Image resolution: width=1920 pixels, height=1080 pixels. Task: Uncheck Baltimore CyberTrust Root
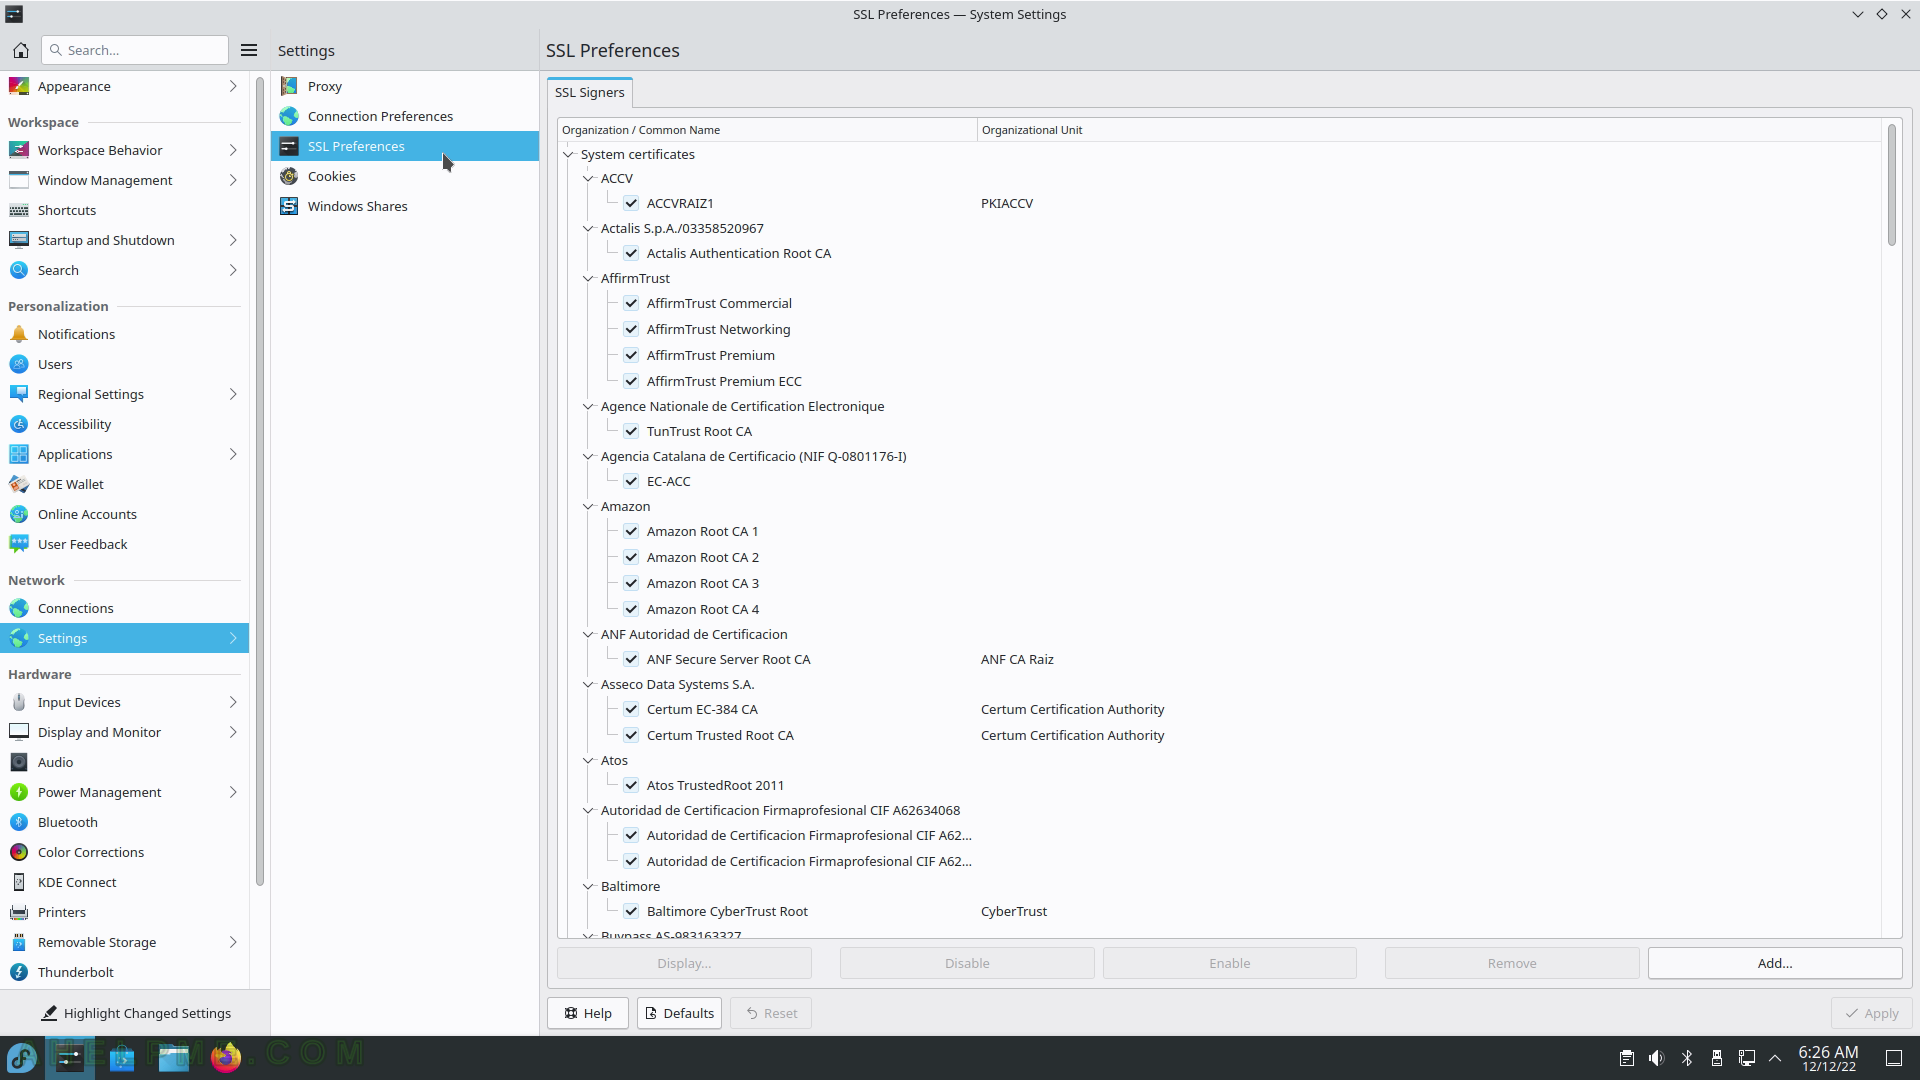pyautogui.click(x=631, y=911)
